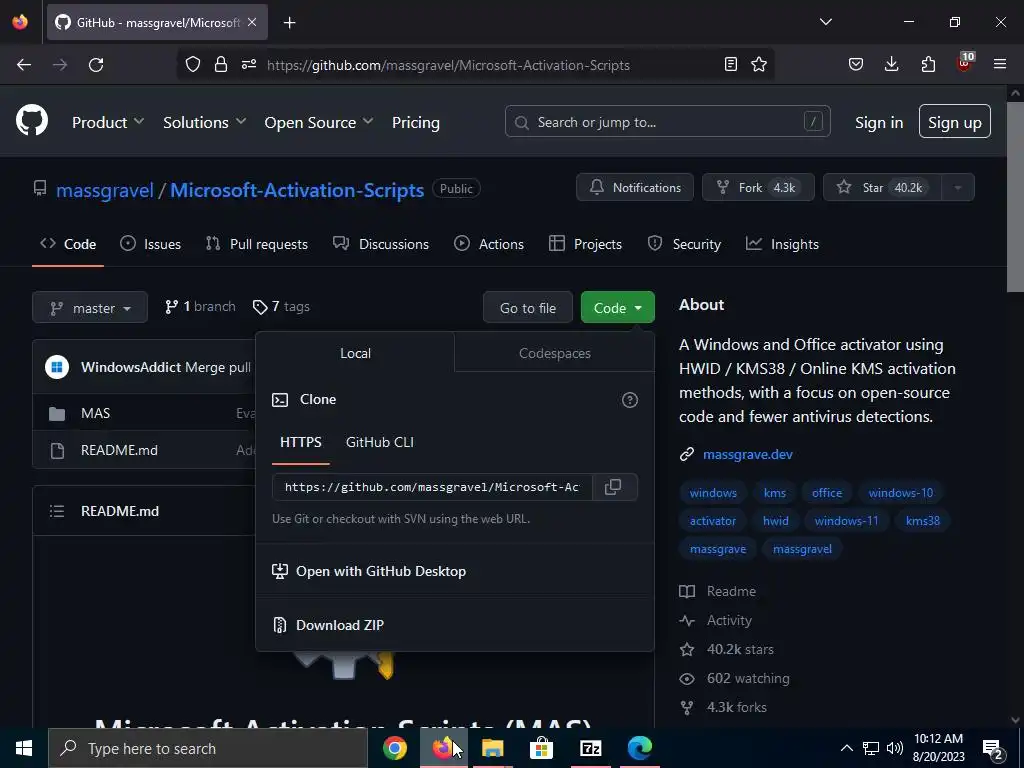Screen dimensions: 1024x768
Task: Click the Go to file button
Action: tap(528, 308)
